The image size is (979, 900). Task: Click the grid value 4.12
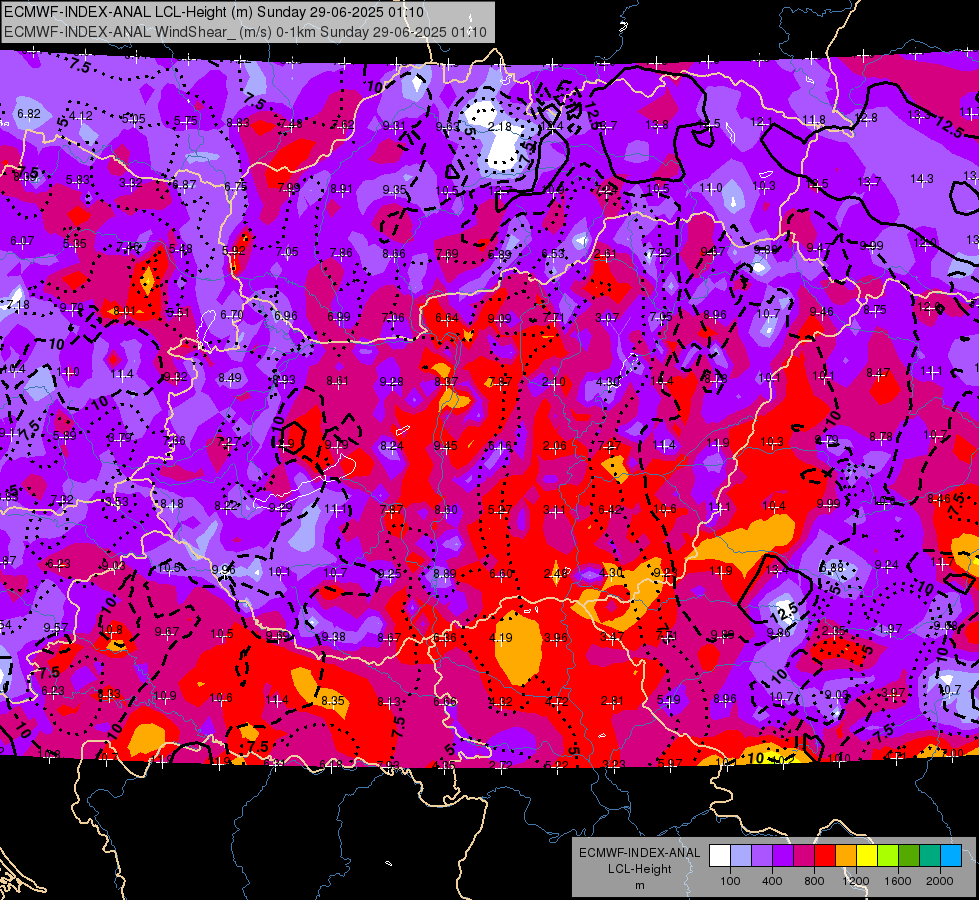point(81,116)
